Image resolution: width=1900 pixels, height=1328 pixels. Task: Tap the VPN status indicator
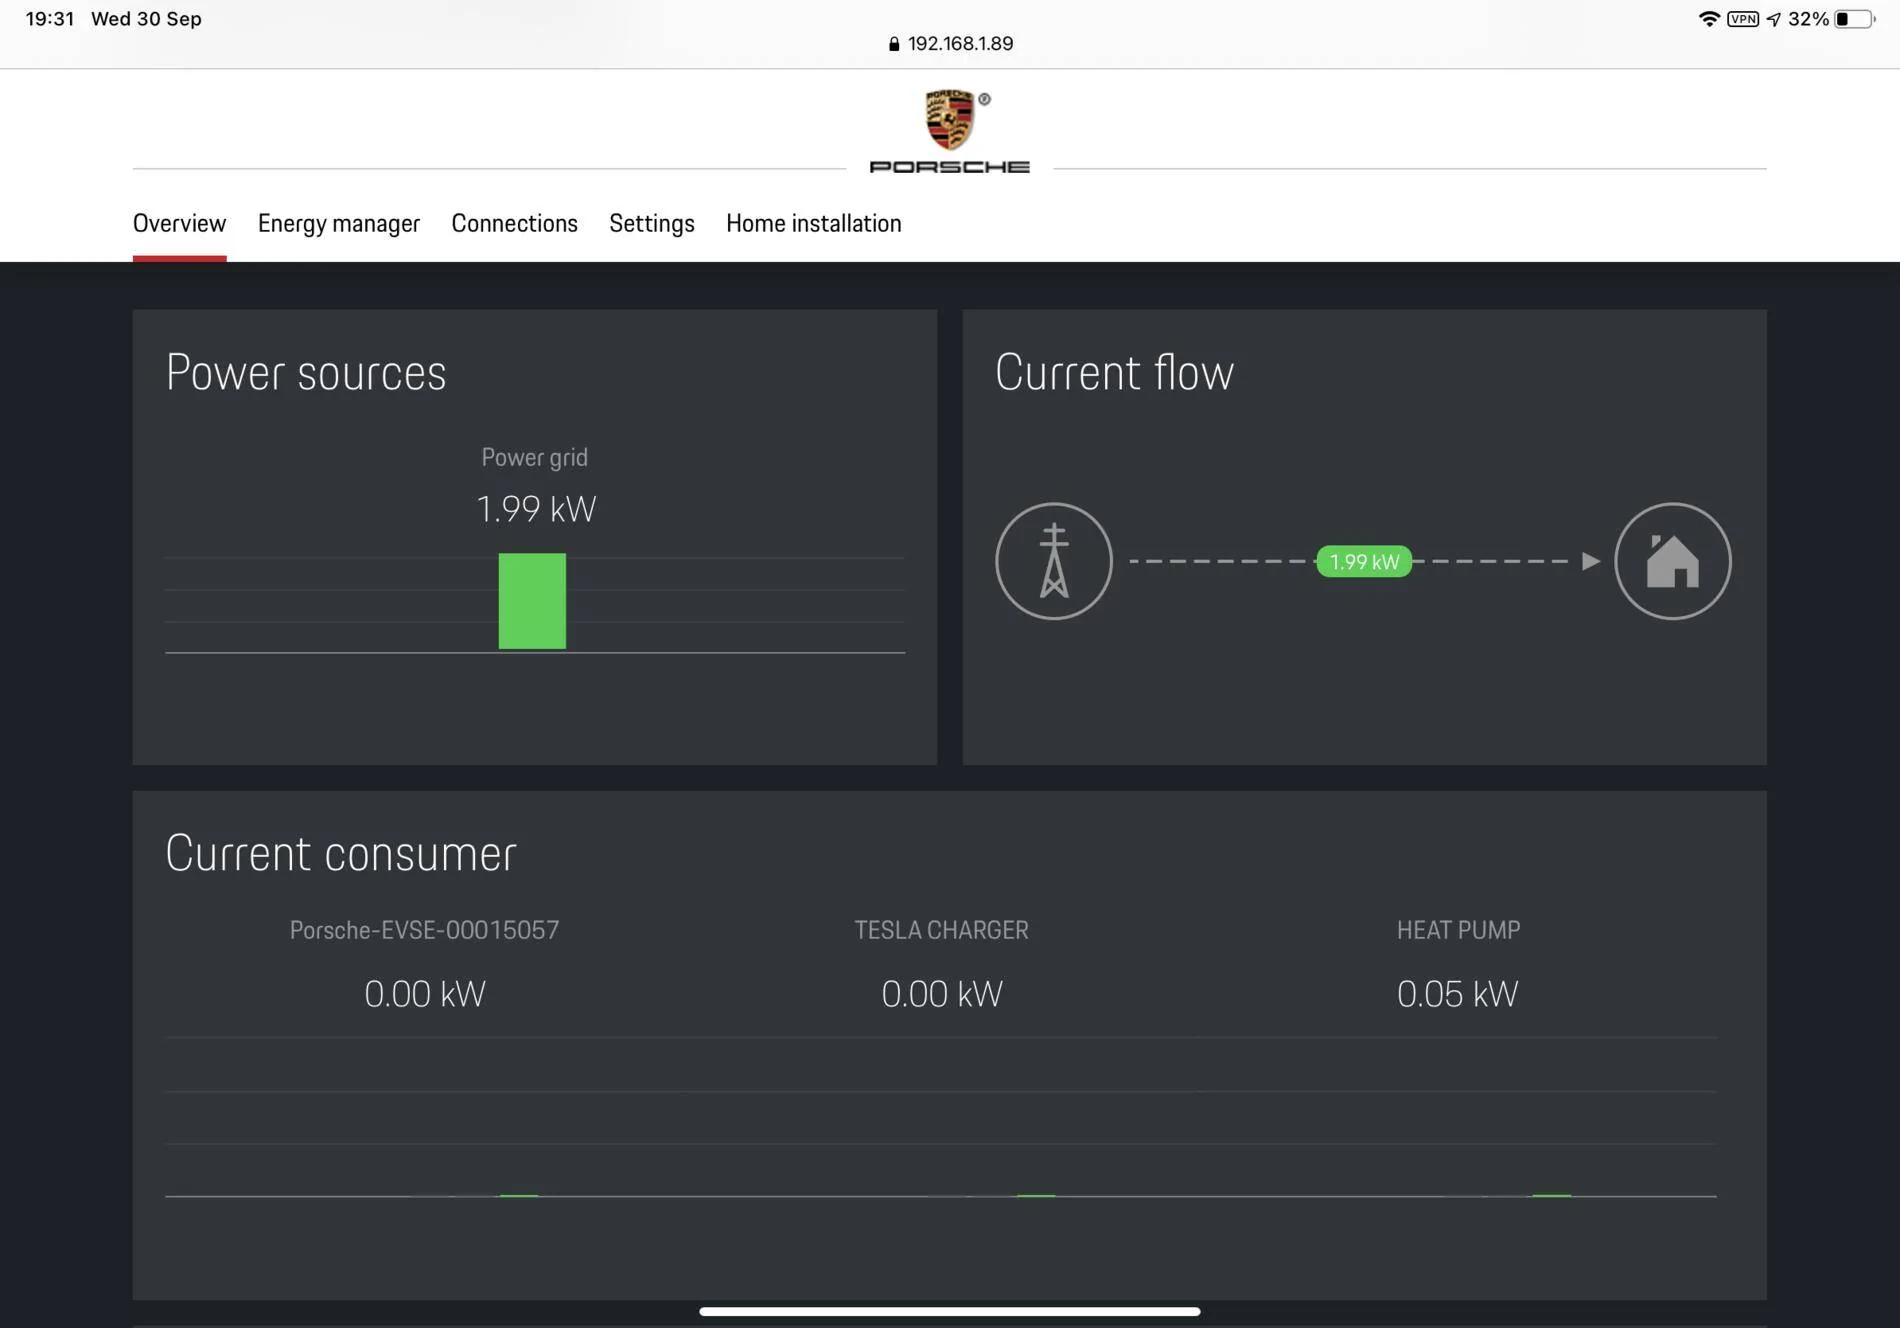tap(1743, 19)
